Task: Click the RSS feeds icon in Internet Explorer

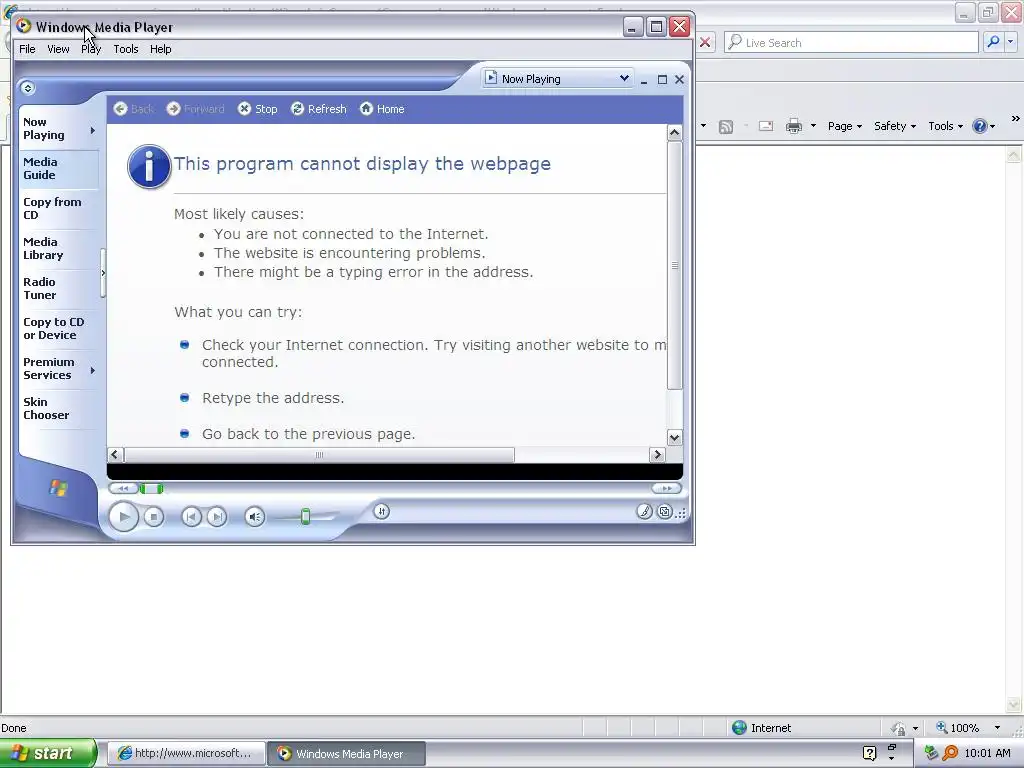Action: coord(726,127)
